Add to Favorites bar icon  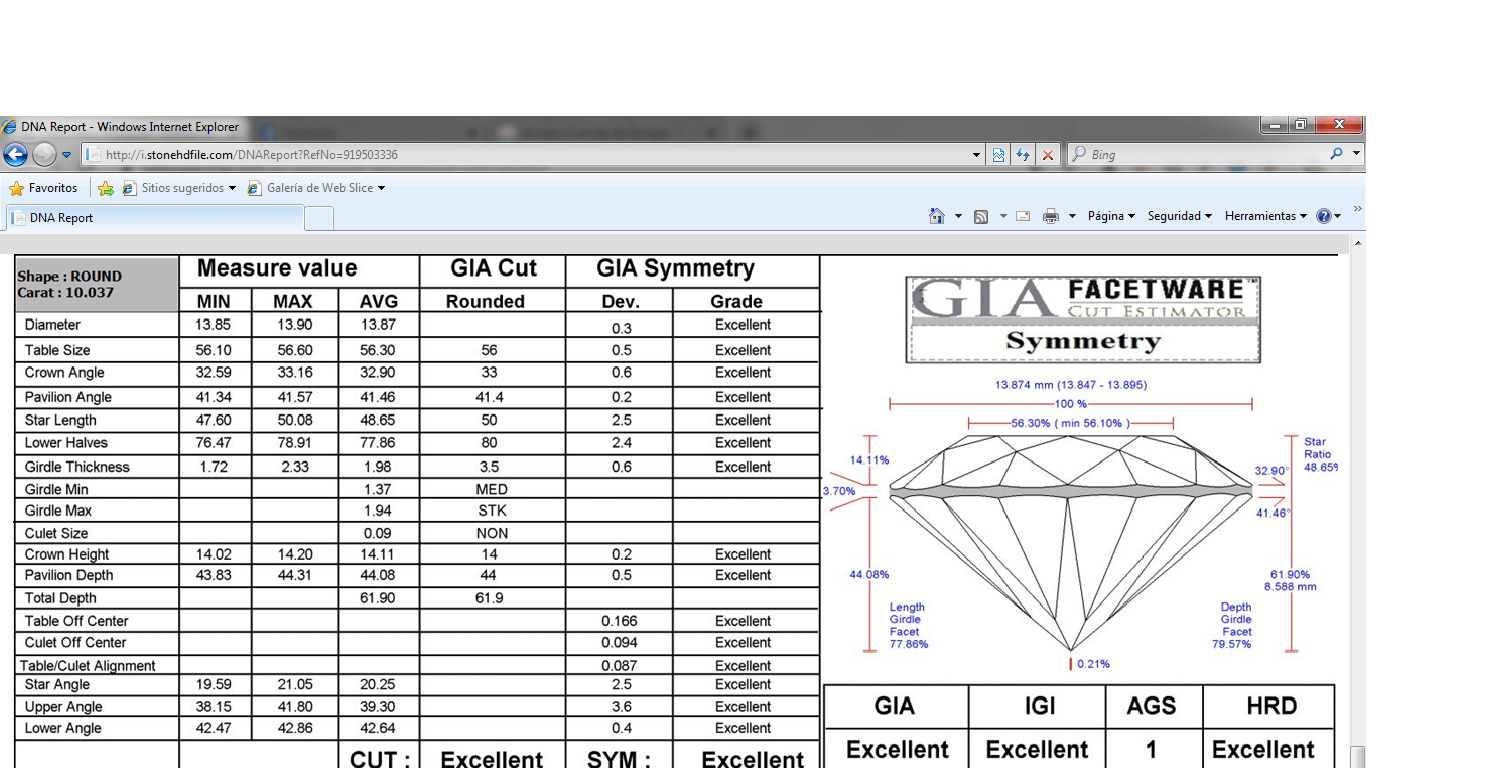106,188
